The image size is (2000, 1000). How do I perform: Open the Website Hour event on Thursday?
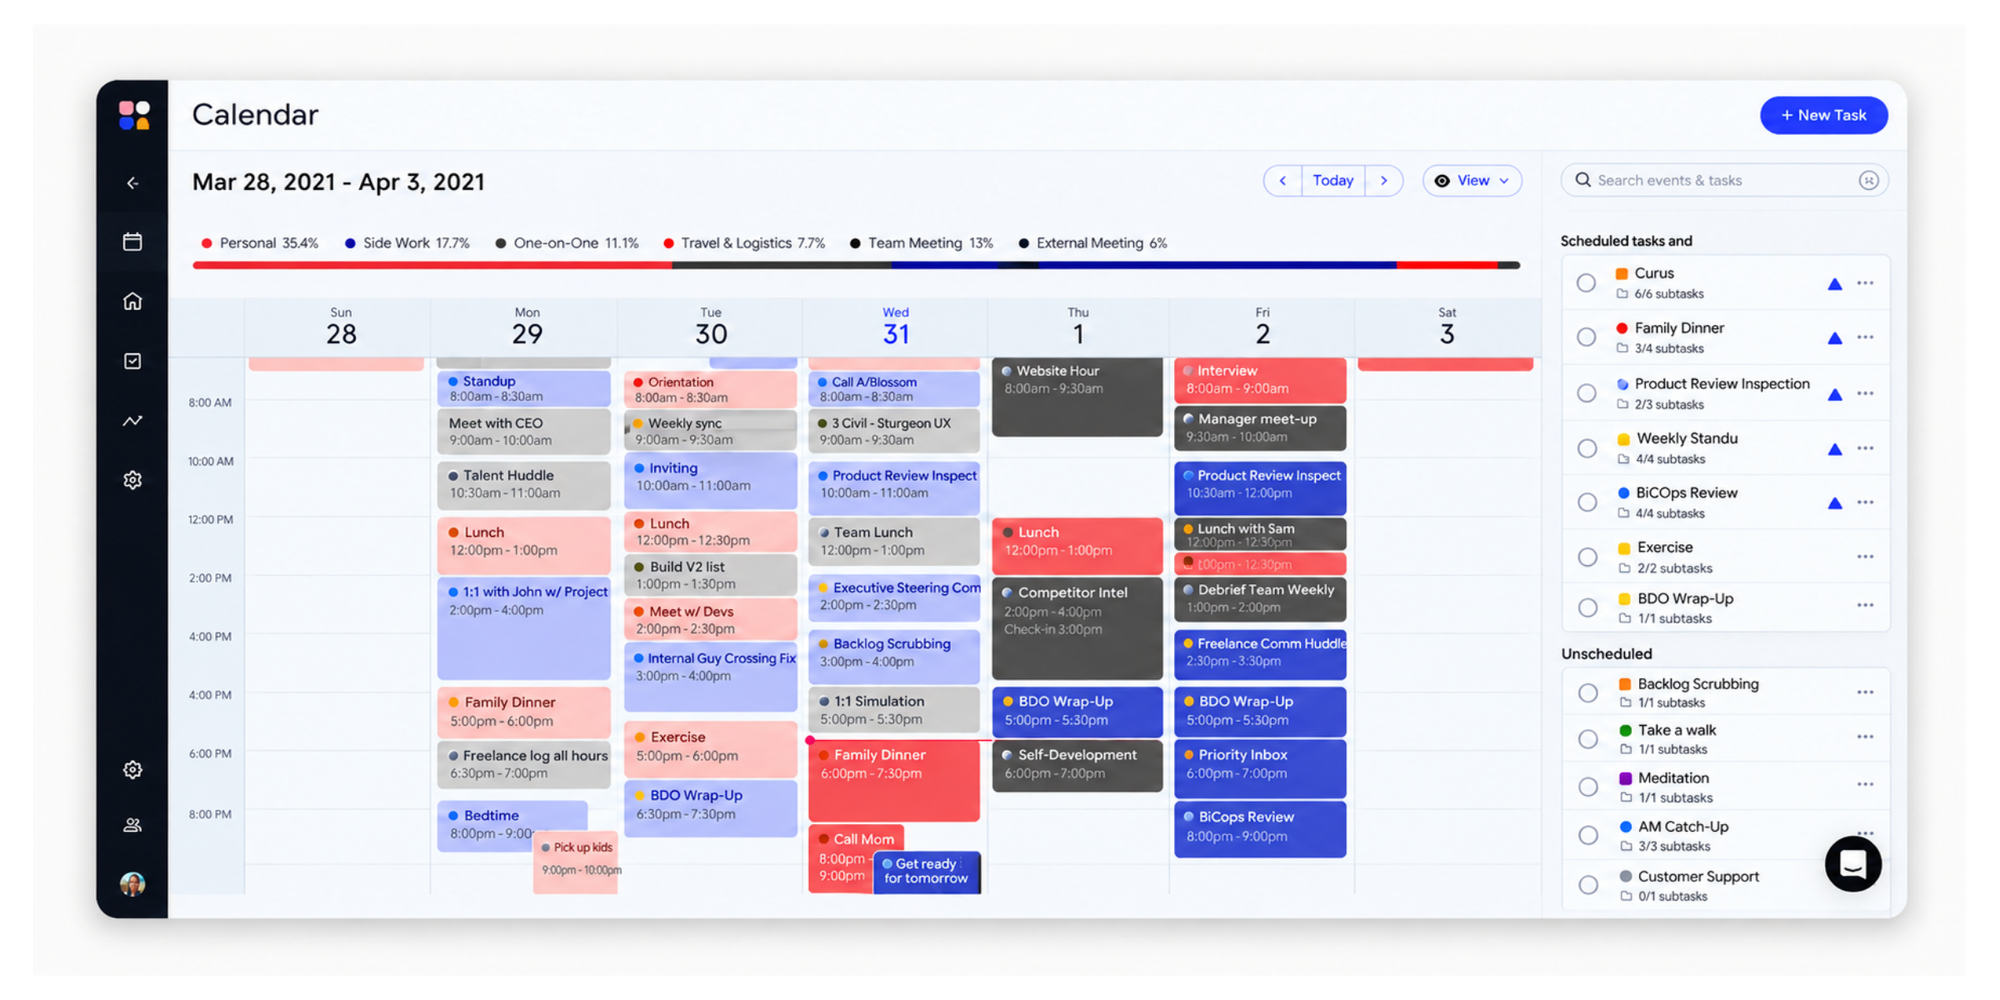[1077, 397]
